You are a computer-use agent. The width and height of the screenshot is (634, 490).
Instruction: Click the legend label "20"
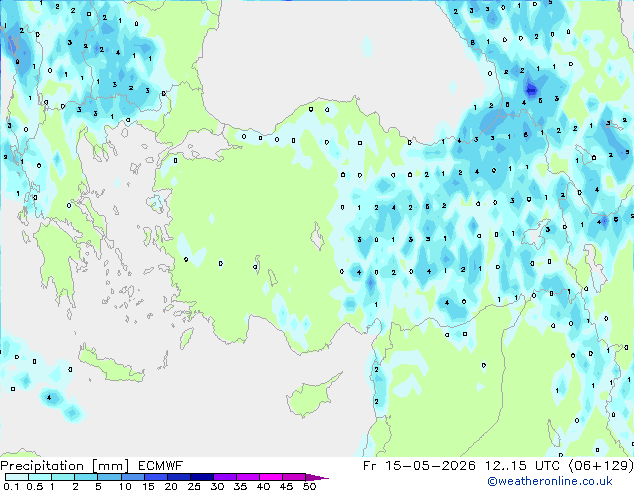(x=171, y=486)
